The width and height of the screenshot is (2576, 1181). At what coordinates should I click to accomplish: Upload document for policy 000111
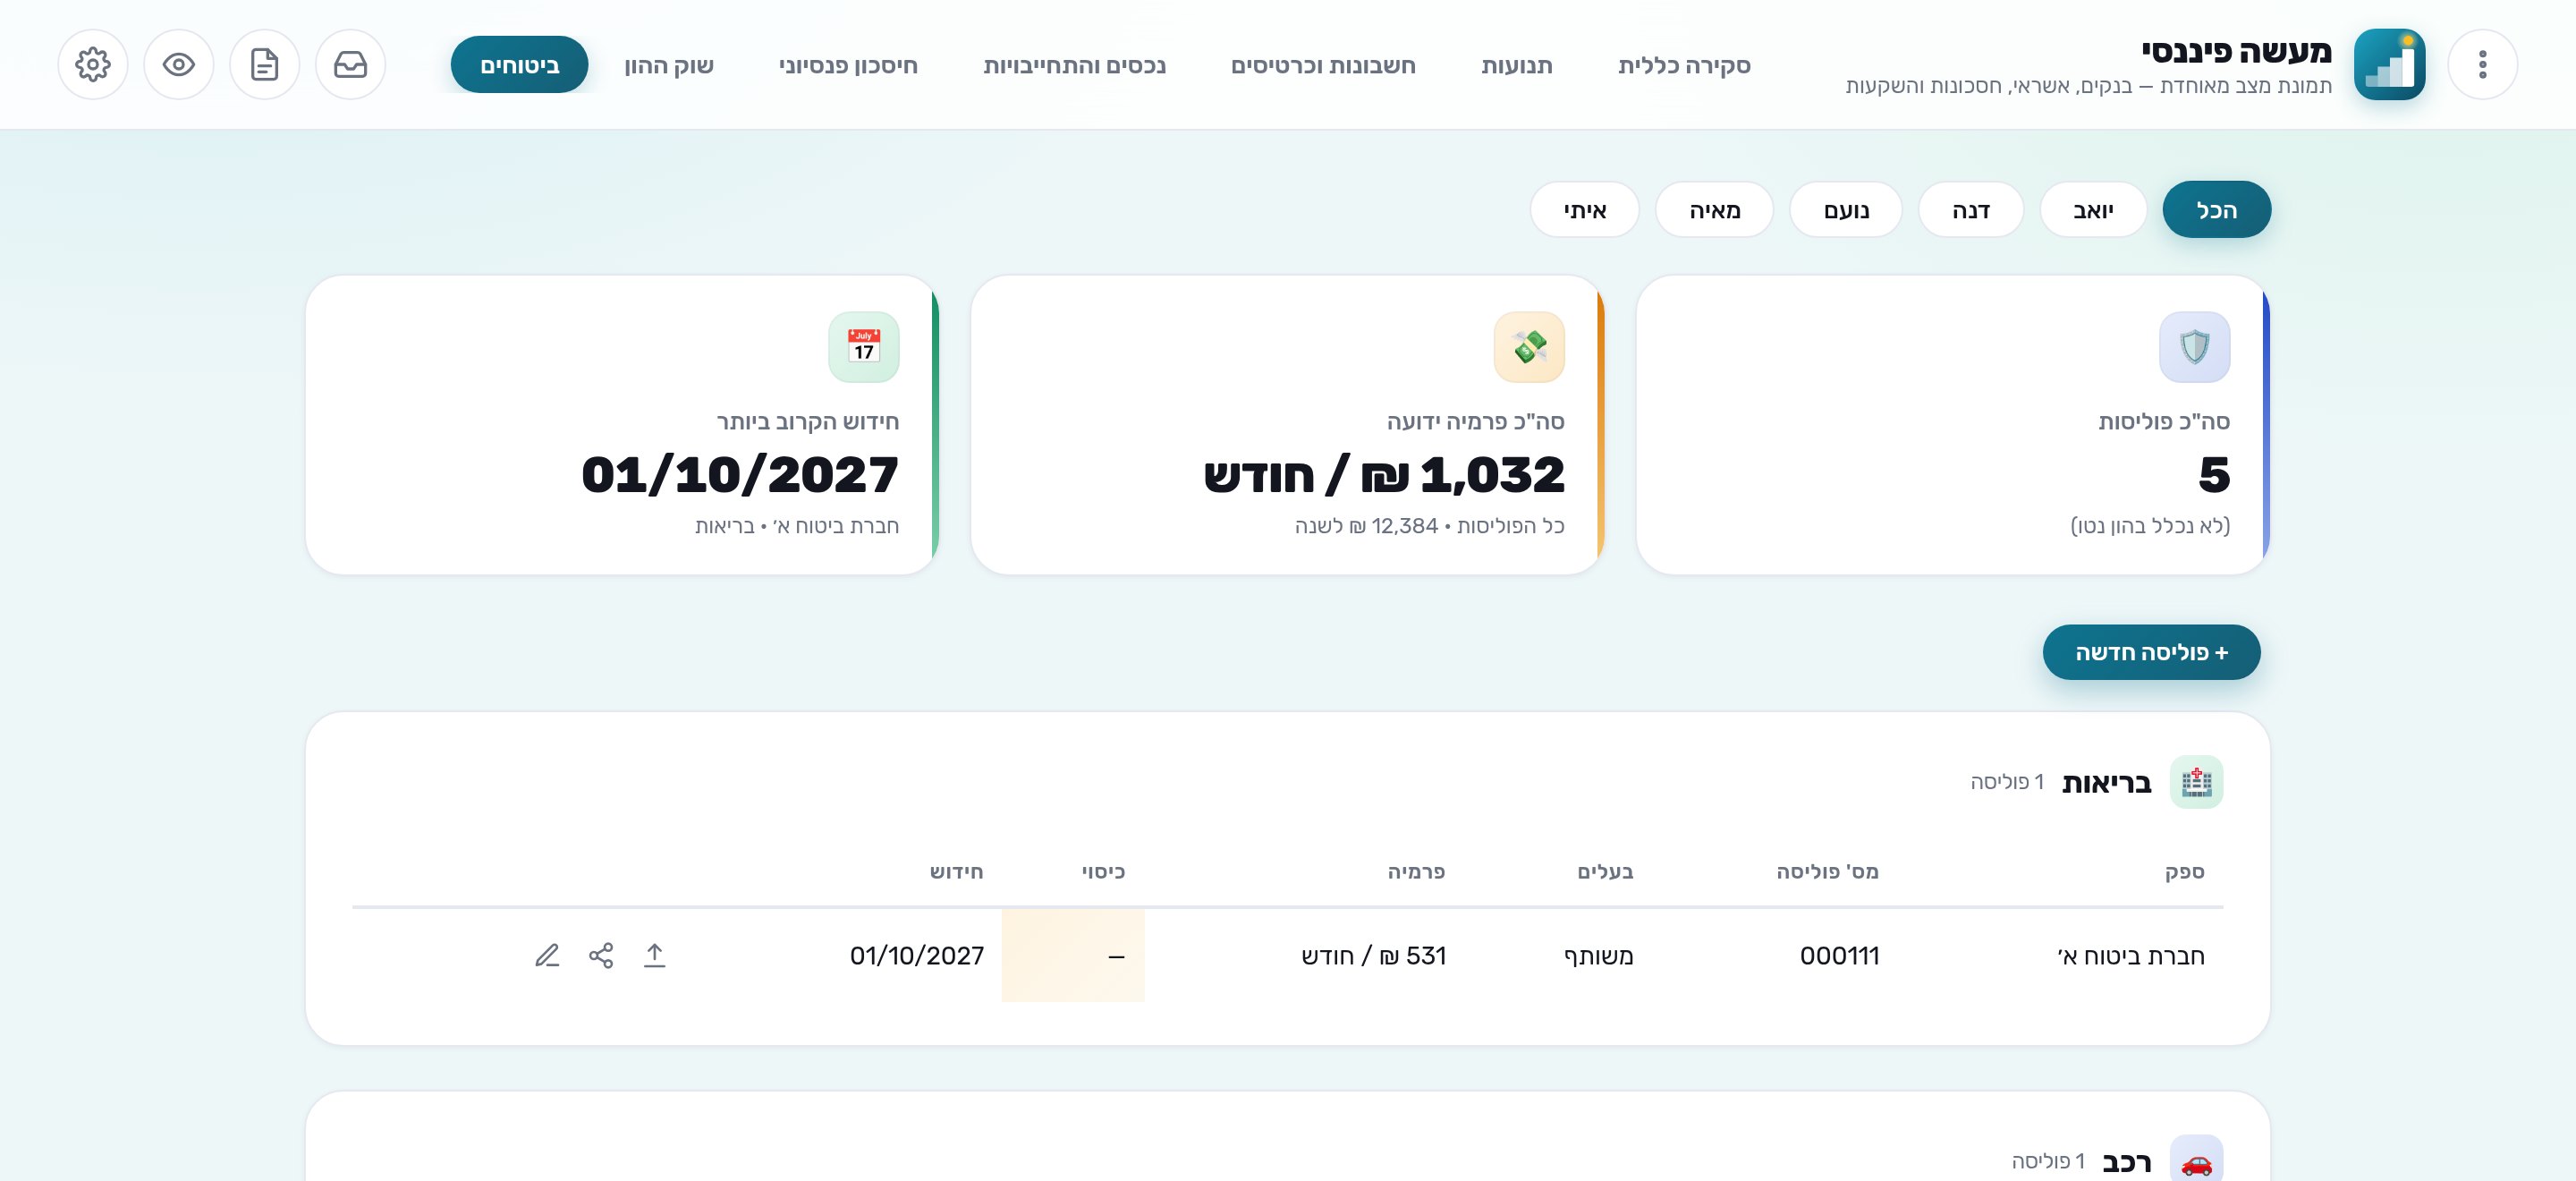[x=655, y=956]
